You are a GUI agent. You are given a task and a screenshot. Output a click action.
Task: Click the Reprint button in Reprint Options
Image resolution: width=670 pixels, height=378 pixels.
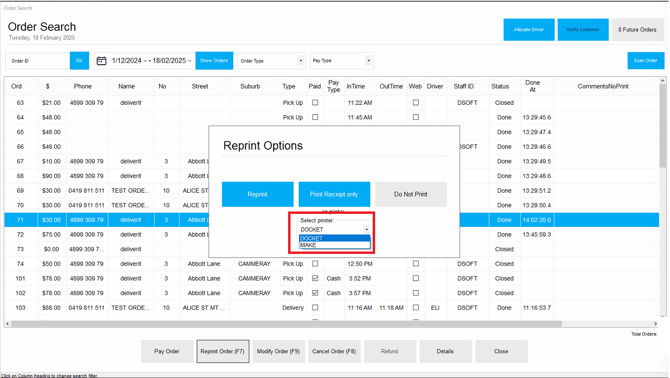258,194
